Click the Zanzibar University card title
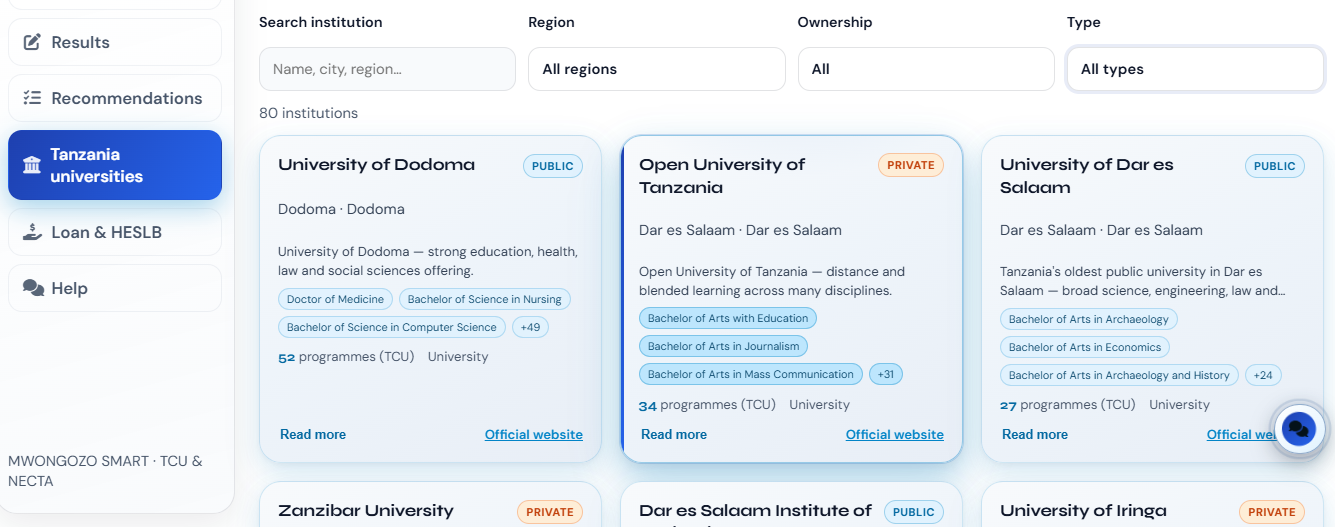 366,510
